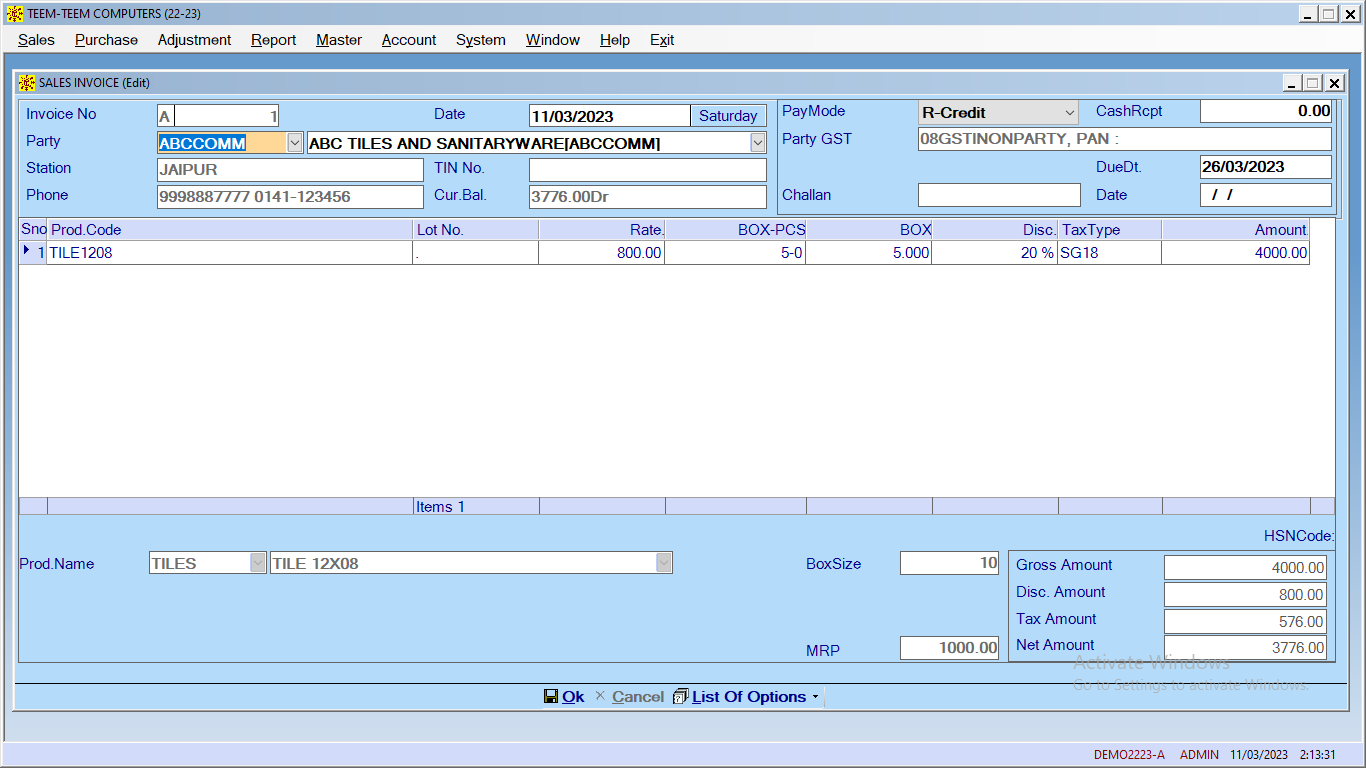Click the CashRcpt field 0.00
The width and height of the screenshot is (1366, 768).
pos(1266,111)
